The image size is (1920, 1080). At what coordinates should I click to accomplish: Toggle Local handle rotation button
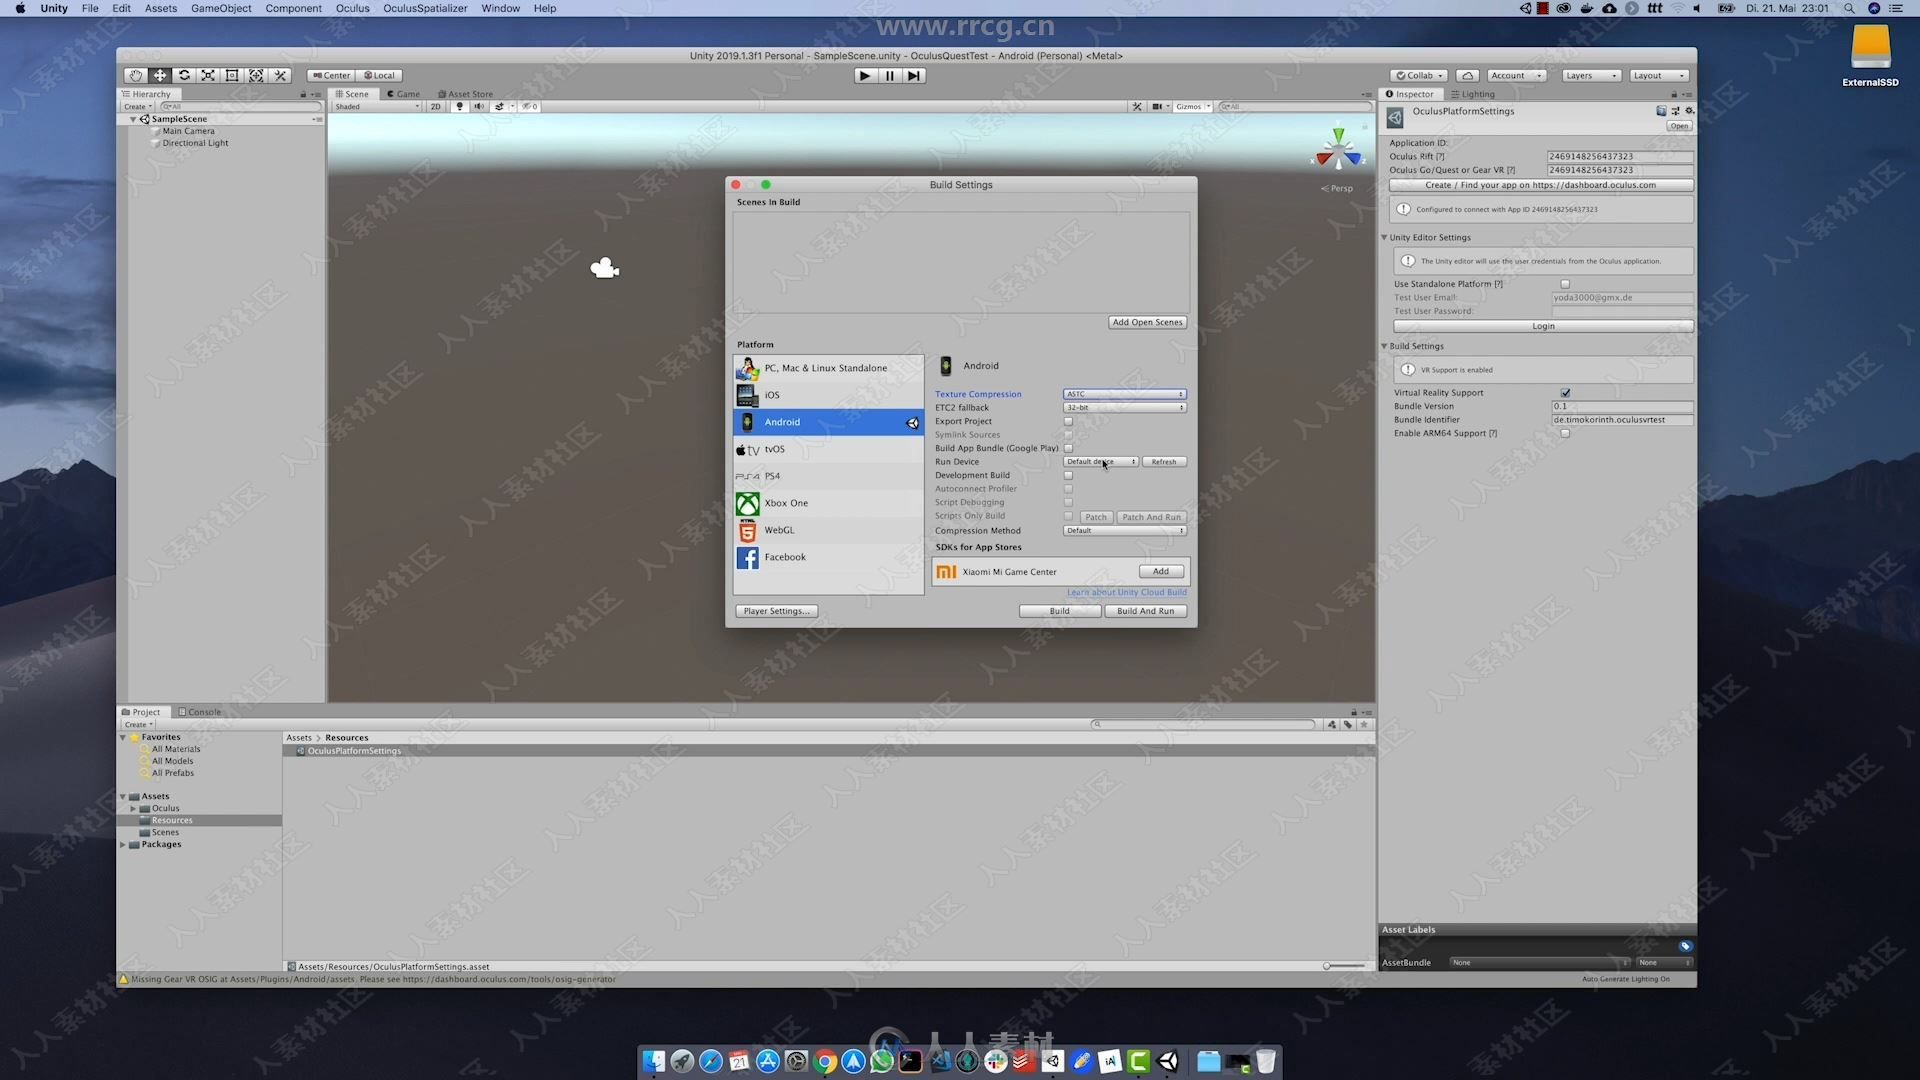379,75
